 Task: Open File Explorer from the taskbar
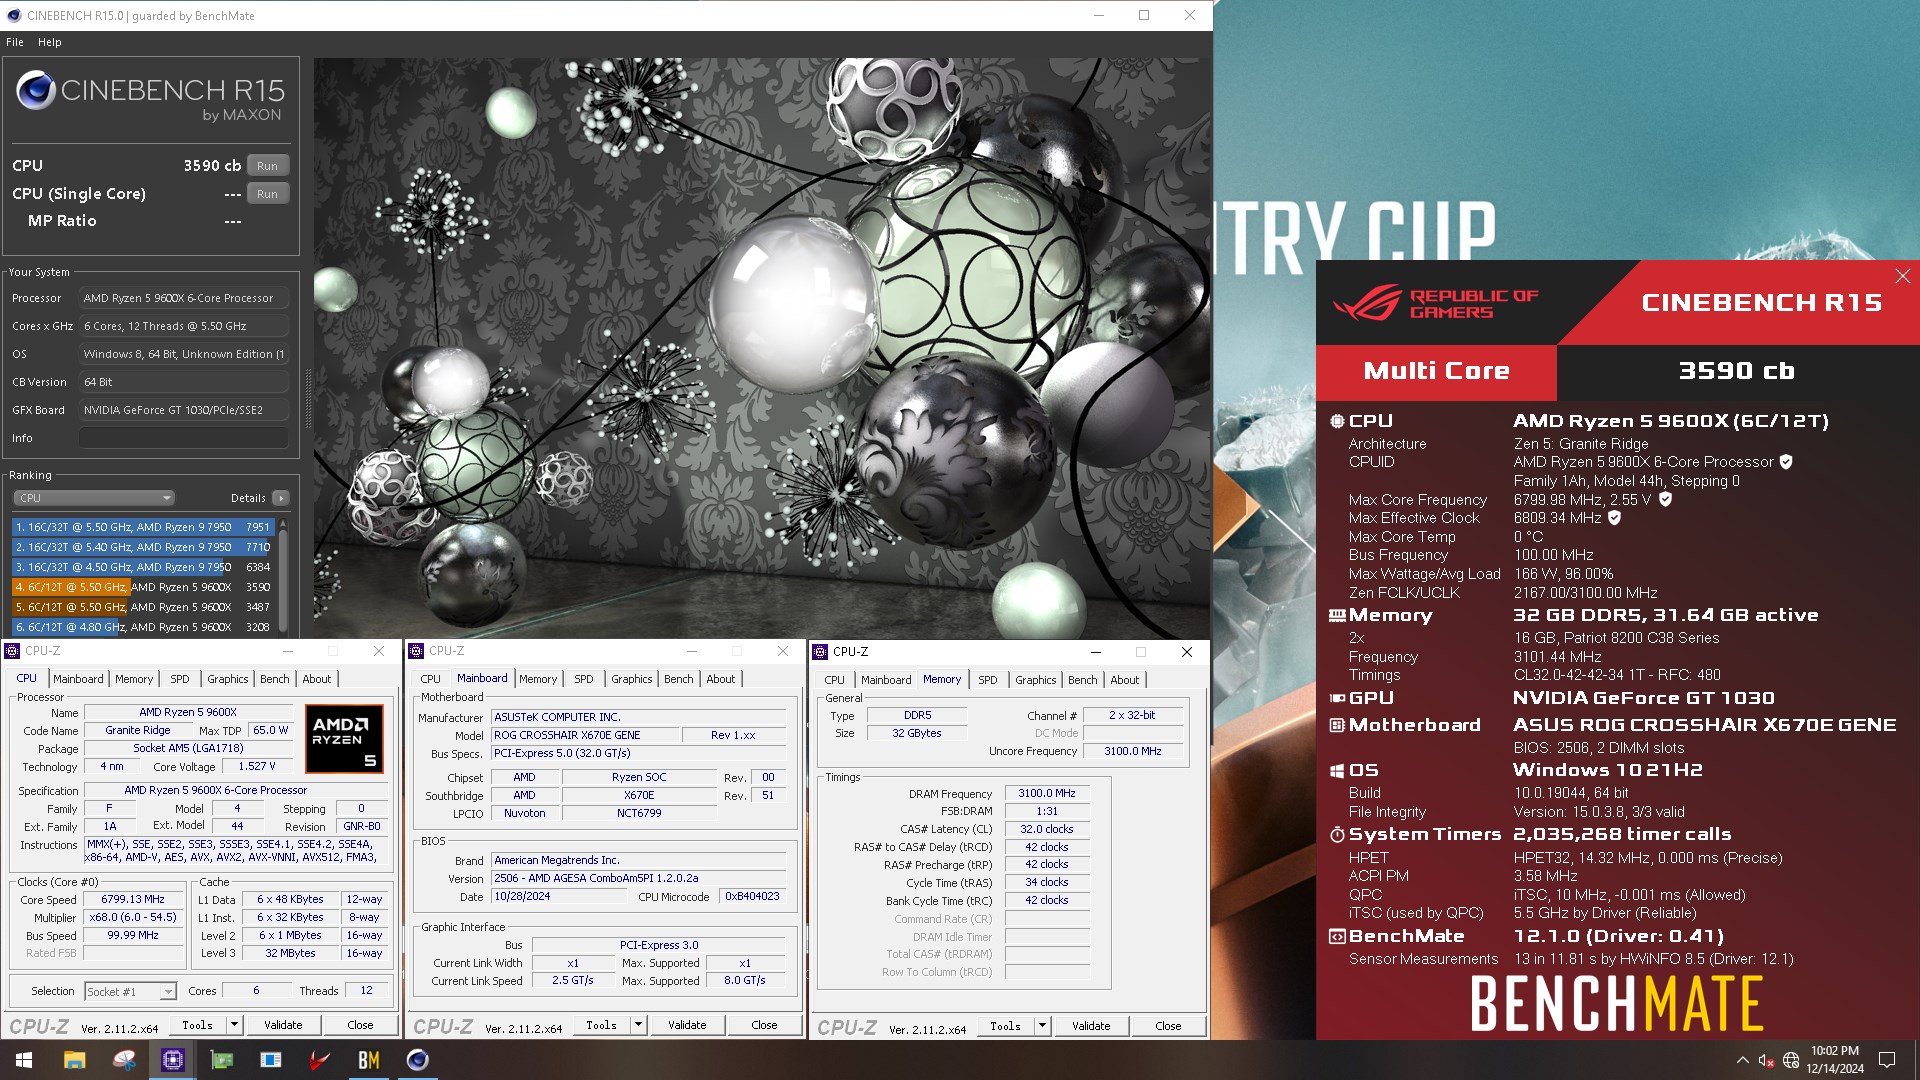[x=74, y=1060]
